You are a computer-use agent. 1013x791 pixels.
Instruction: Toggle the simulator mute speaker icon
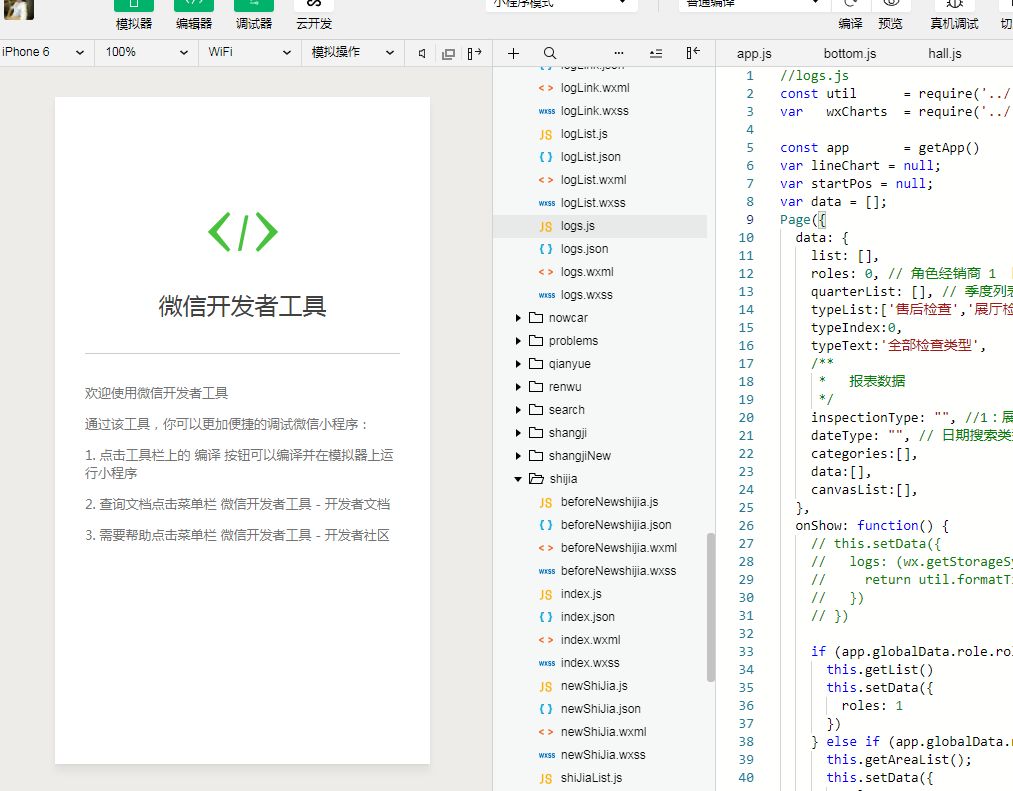(422, 54)
